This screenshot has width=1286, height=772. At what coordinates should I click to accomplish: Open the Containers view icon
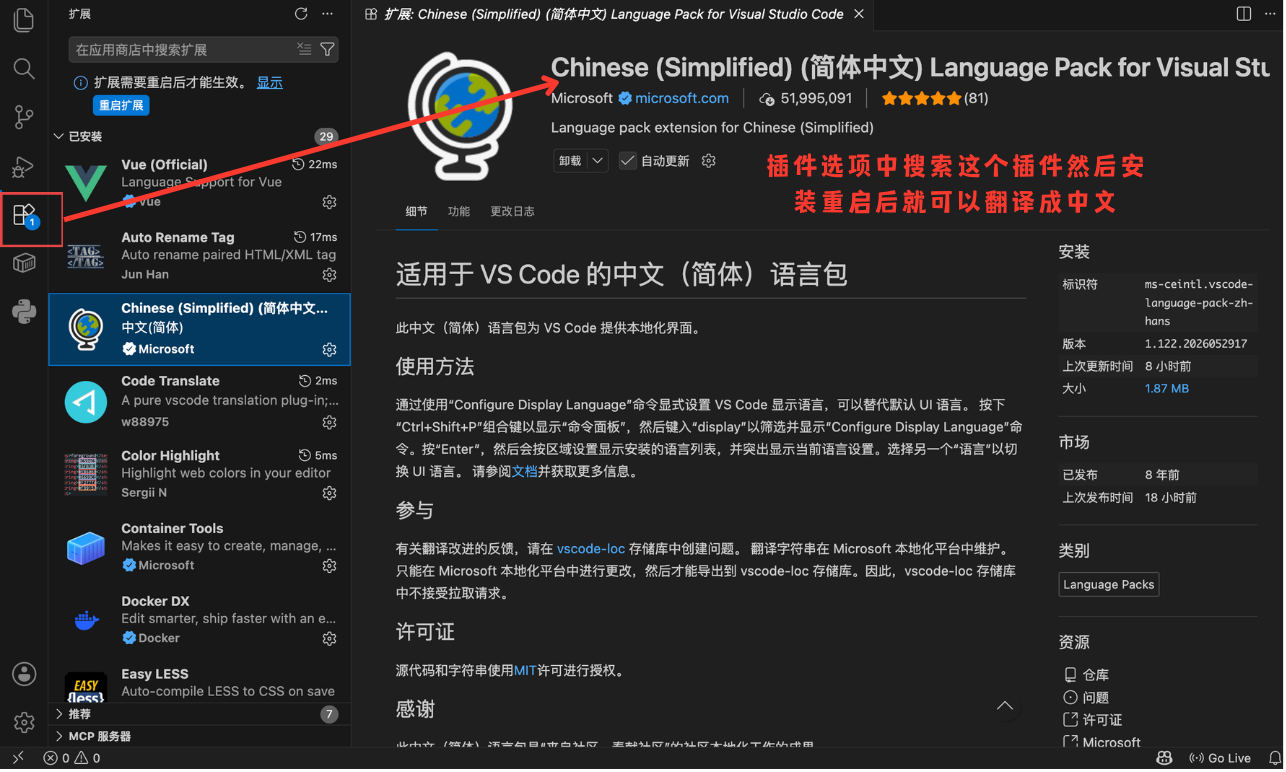pos(24,263)
